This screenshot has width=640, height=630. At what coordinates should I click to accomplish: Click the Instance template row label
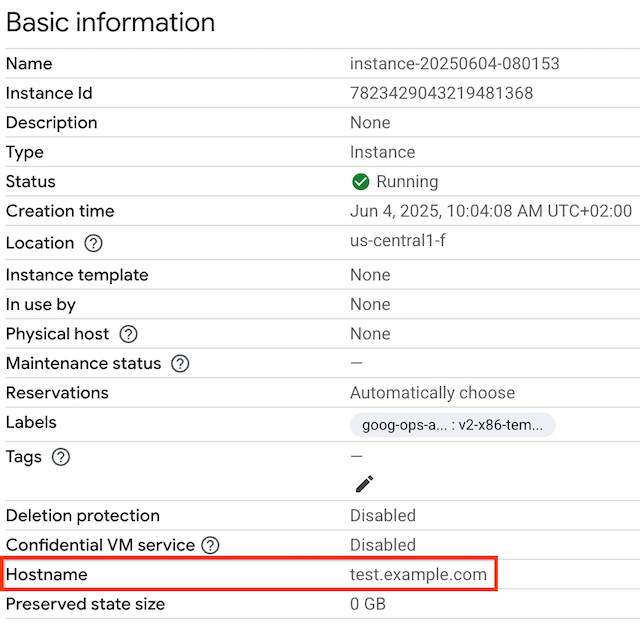(x=77, y=275)
